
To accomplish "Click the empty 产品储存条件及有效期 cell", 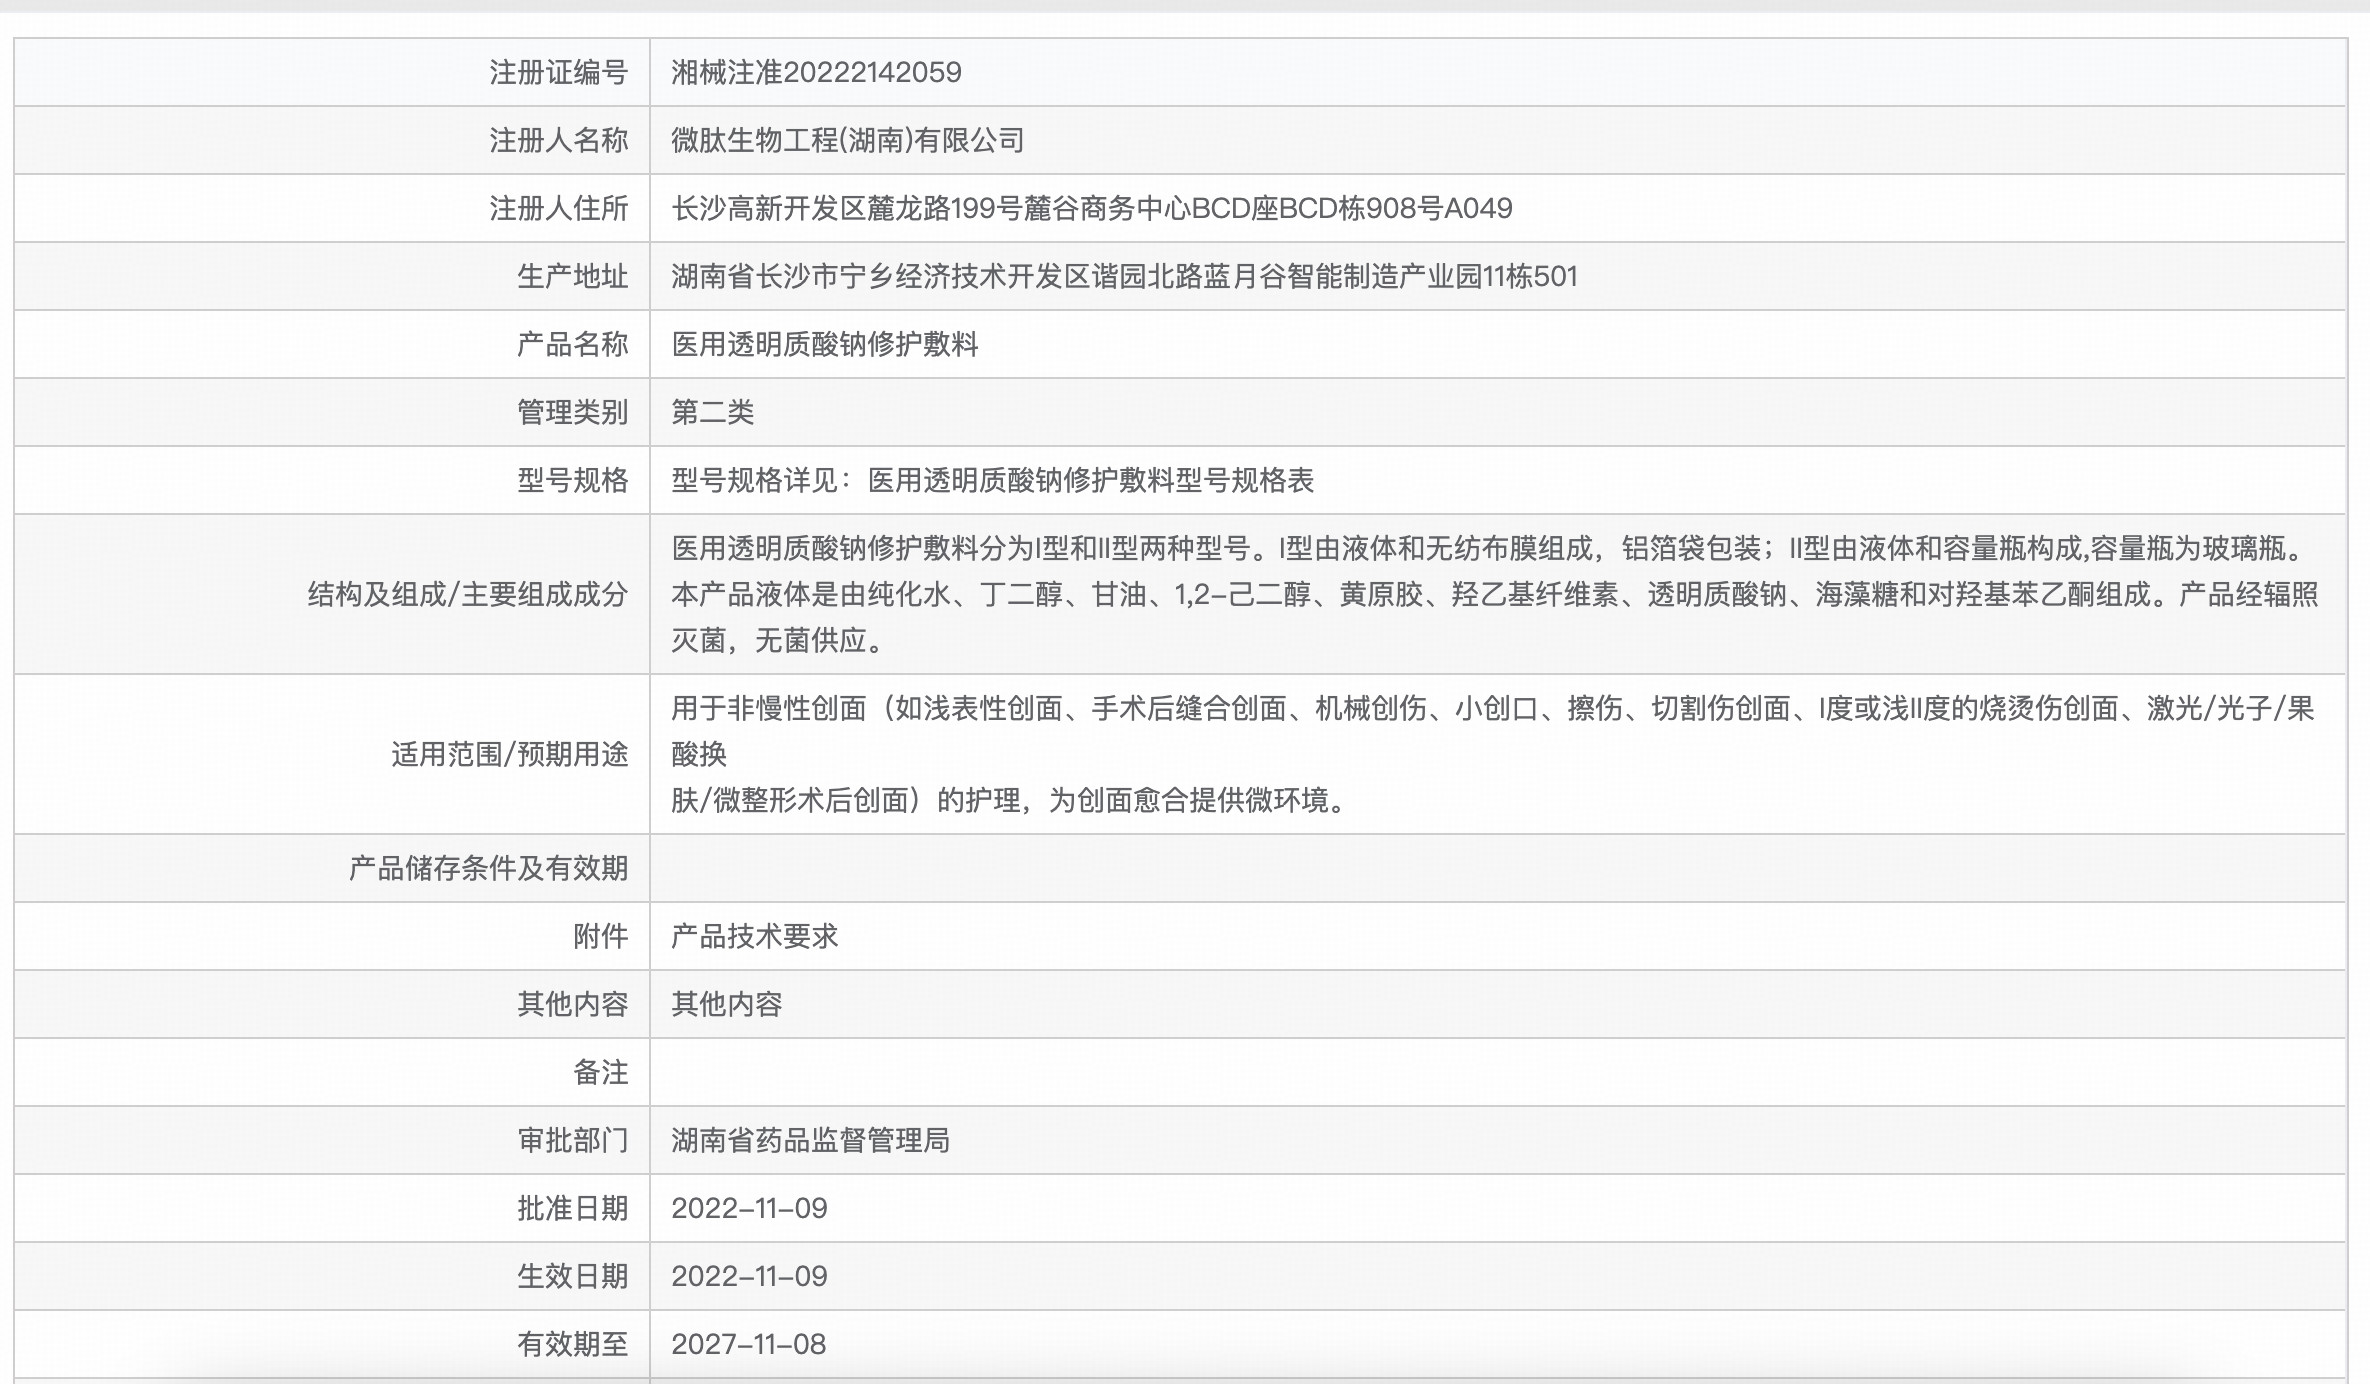I will tap(1496, 868).
